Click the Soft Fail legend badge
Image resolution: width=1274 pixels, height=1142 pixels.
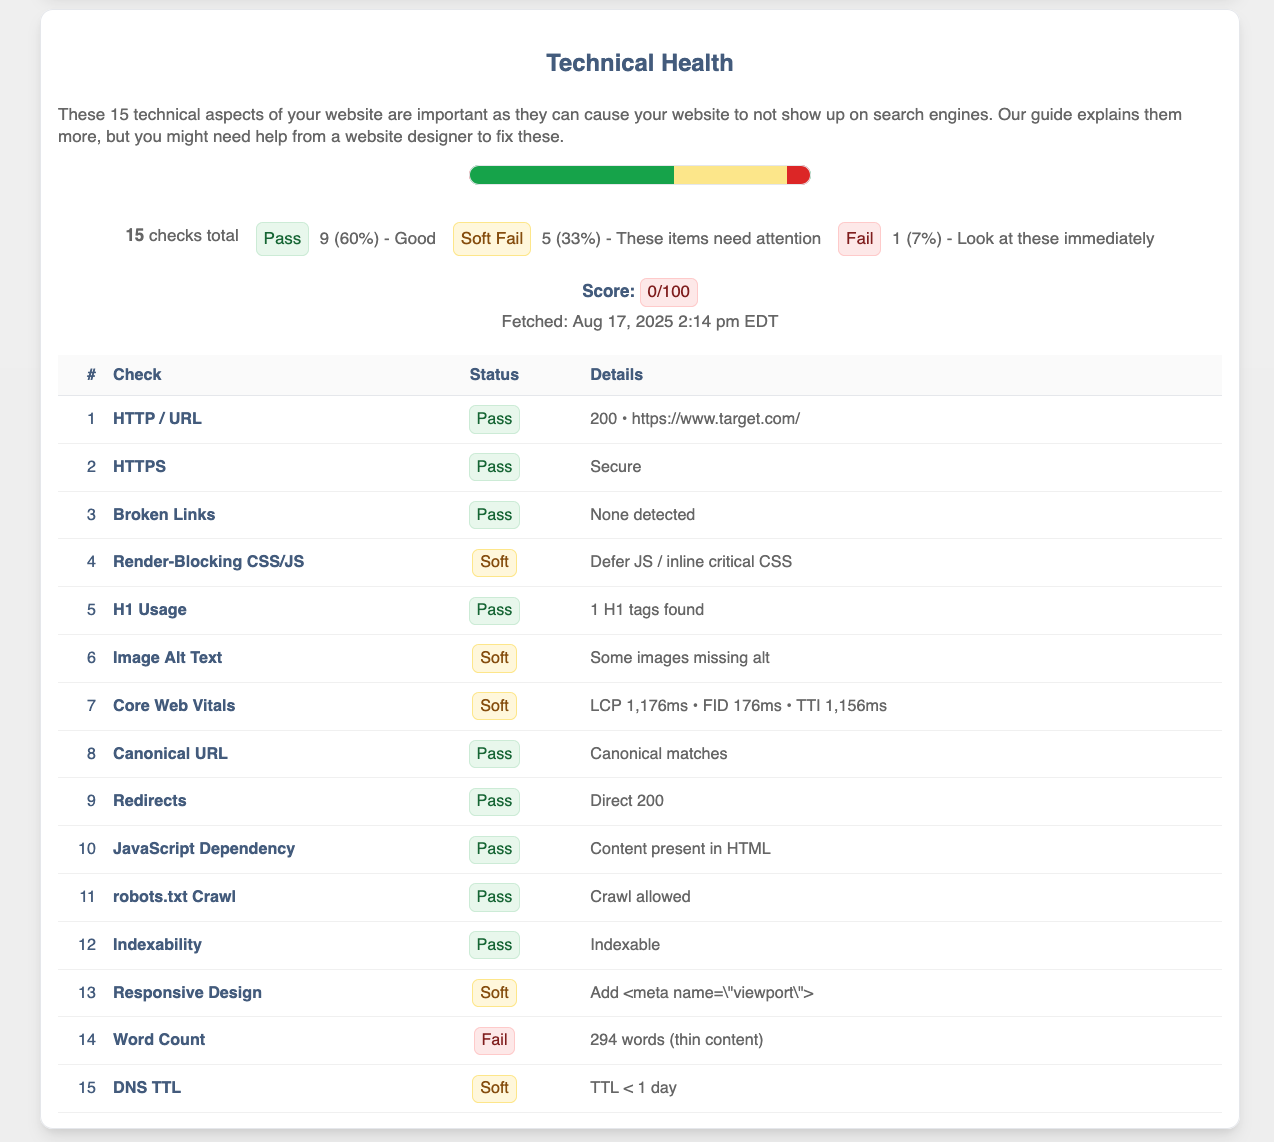point(492,239)
